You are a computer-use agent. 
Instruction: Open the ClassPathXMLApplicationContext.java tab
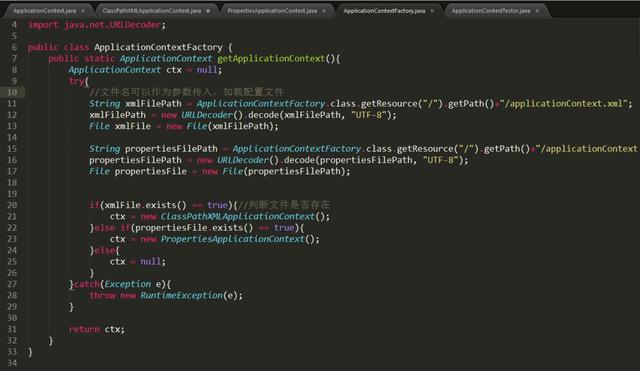(x=152, y=11)
